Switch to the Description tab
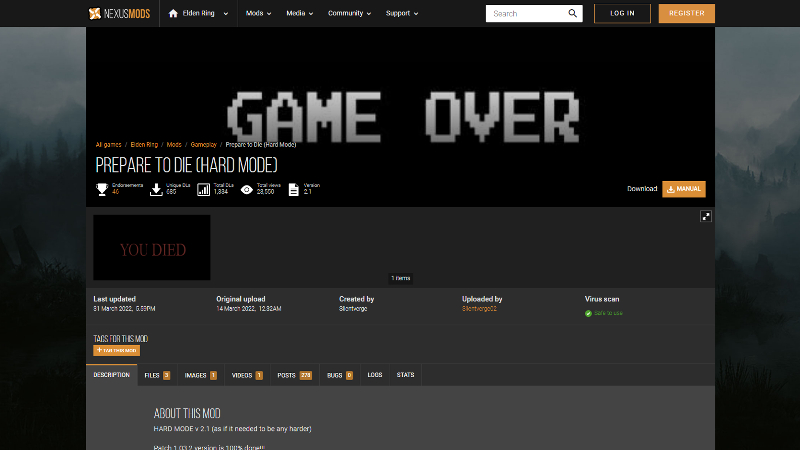The height and width of the screenshot is (450, 800). coord(112,375)
